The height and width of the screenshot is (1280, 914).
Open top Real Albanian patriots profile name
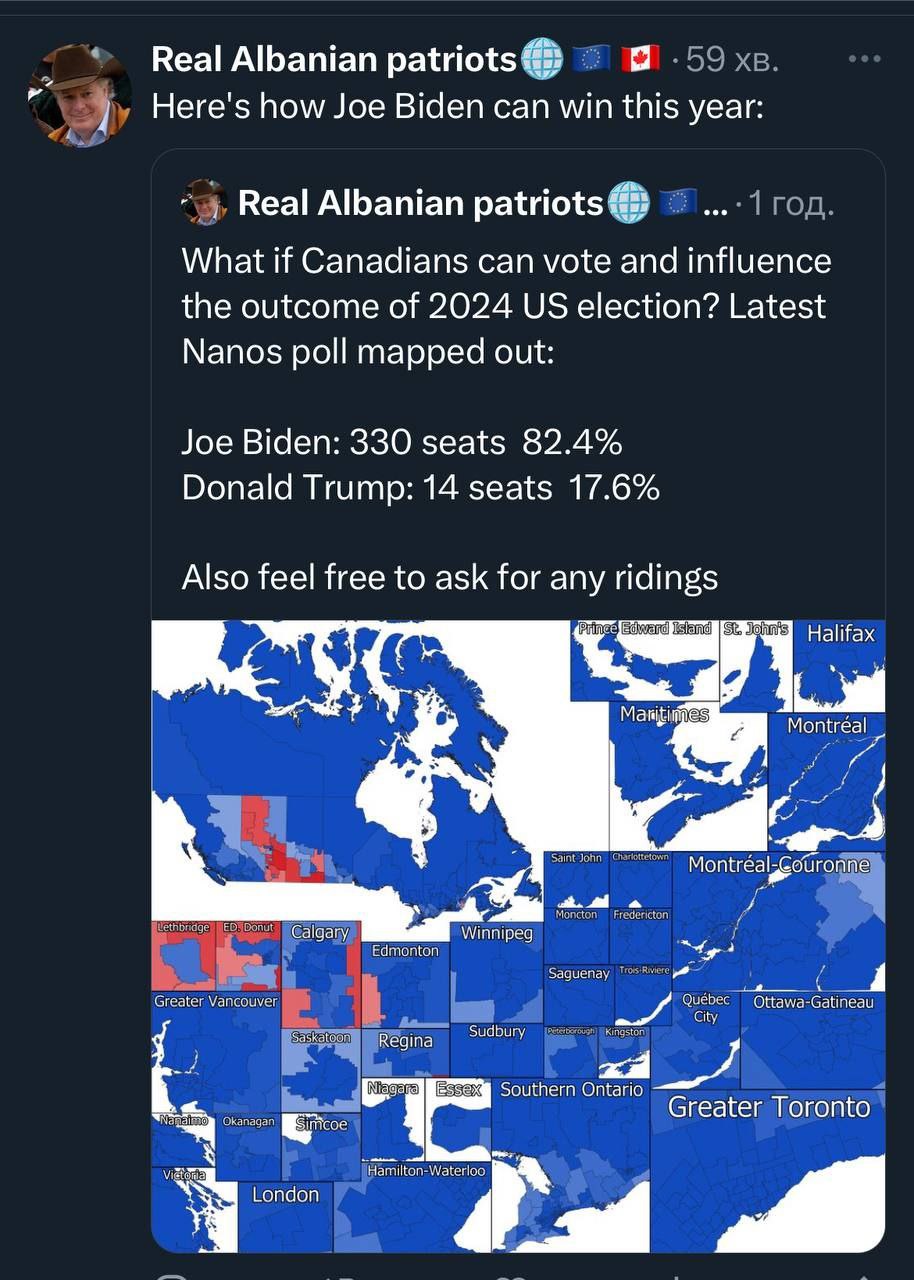click(333, 60)
